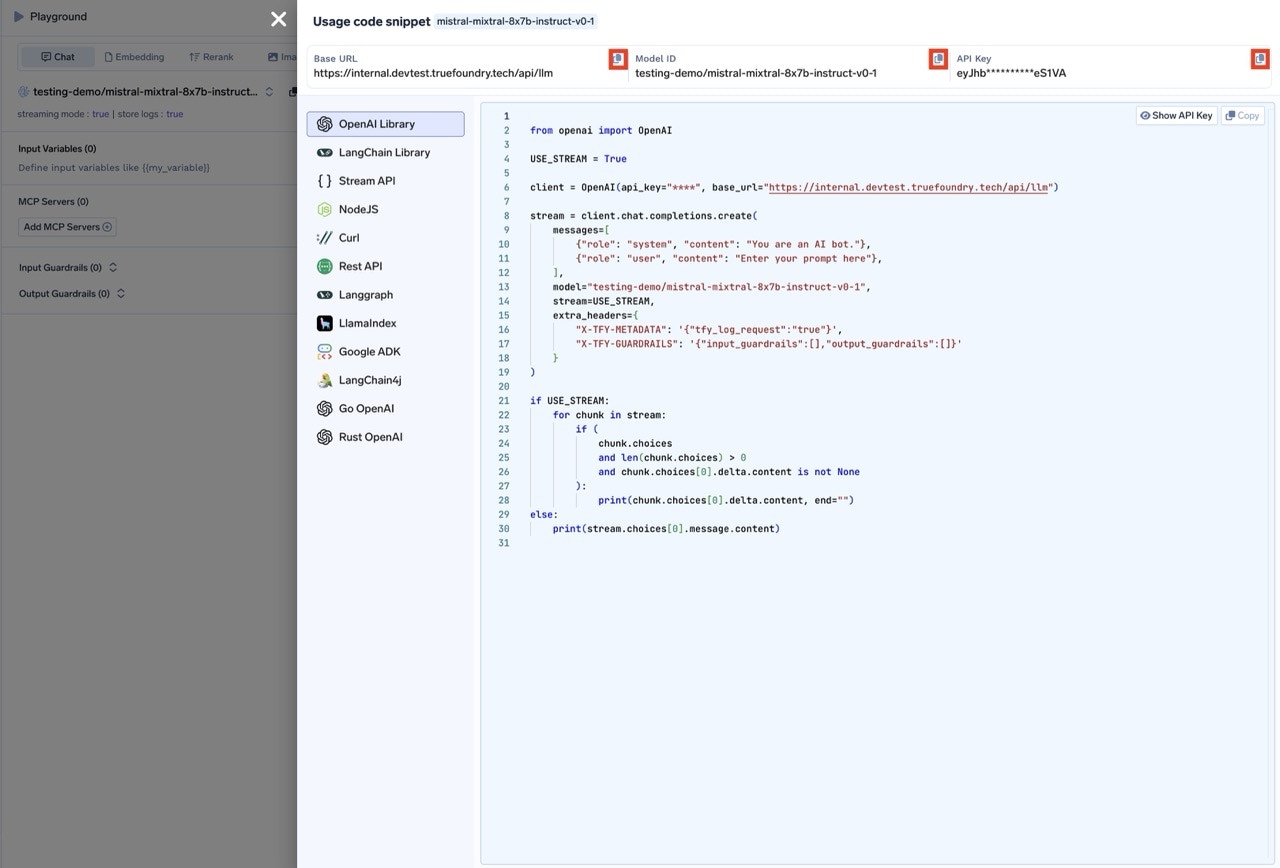Viewport: 1280px width, 868px height.
Task: Click the Playground heading
Action: pyautogui.click(x=58, y=17)
